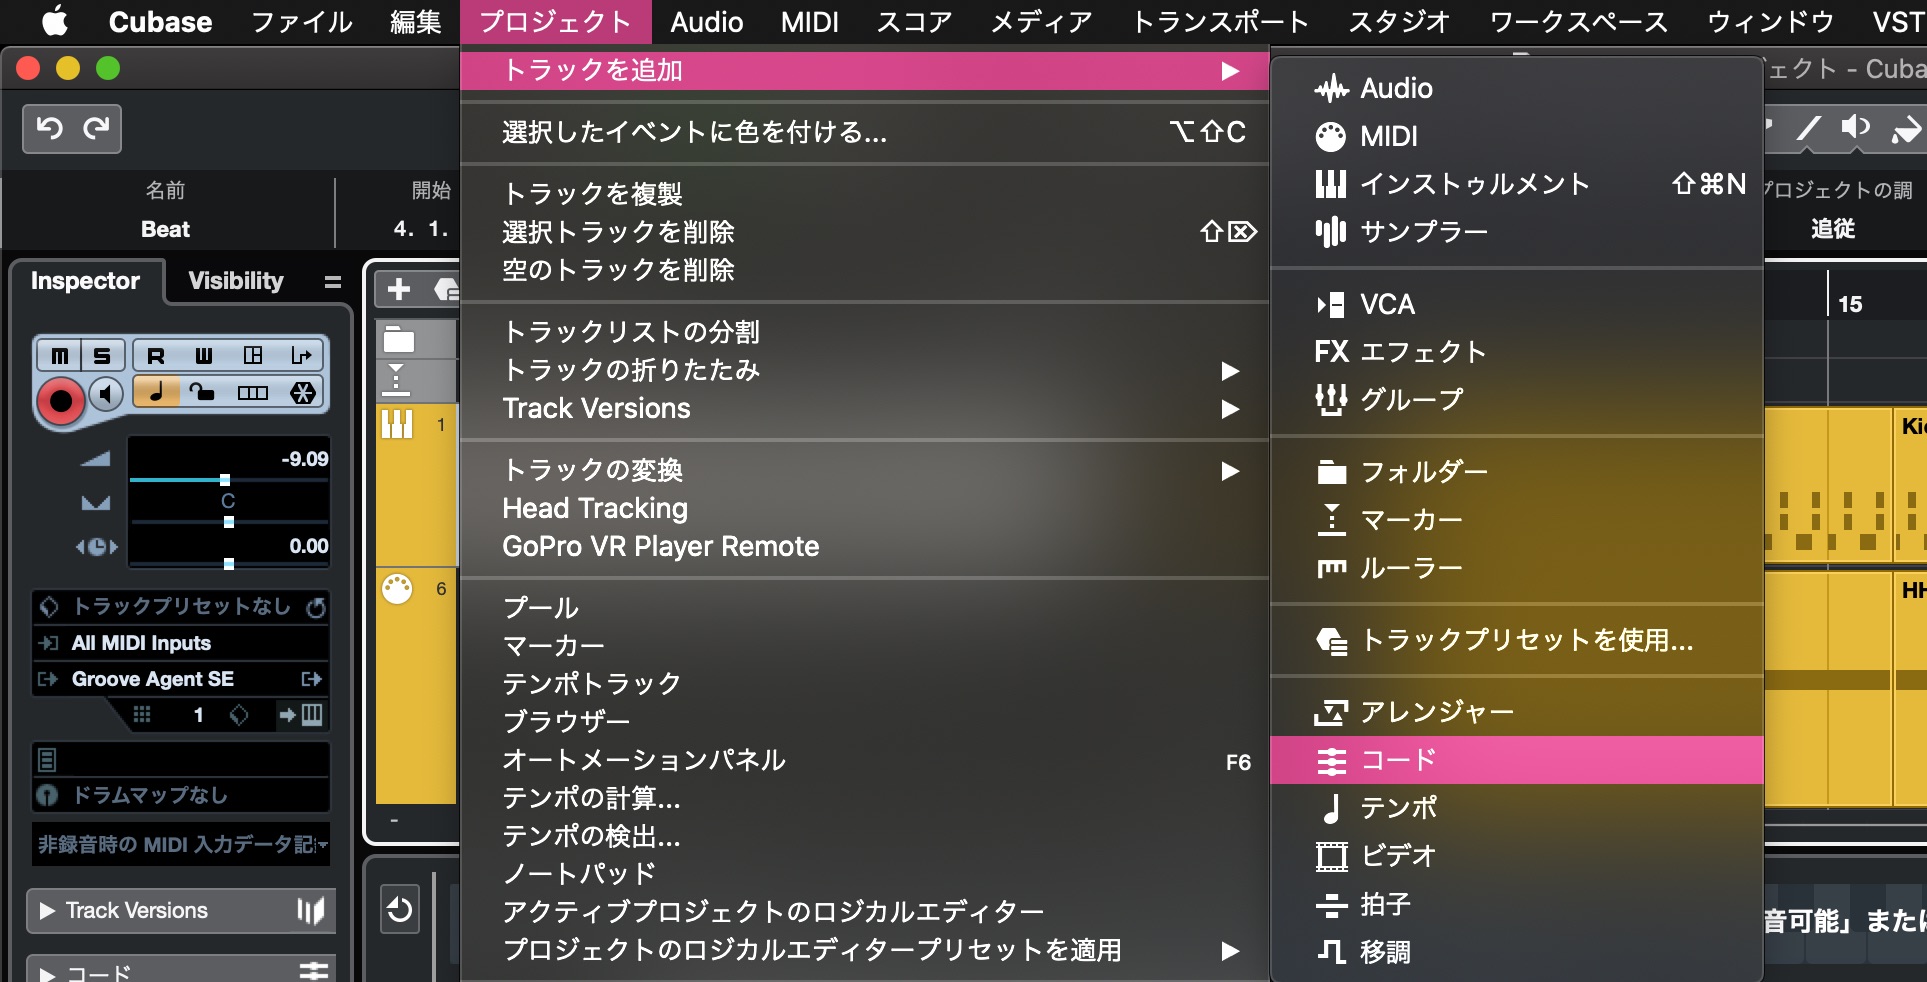Click the Track Versions stripes icon

[x=311, y=911]
